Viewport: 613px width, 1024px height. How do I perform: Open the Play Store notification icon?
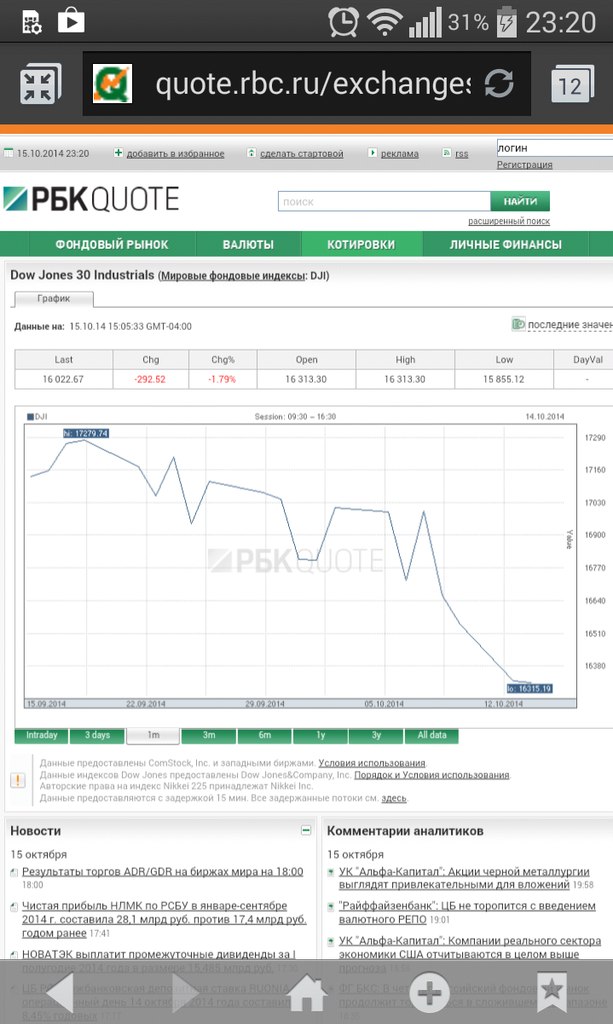(71, 22)
